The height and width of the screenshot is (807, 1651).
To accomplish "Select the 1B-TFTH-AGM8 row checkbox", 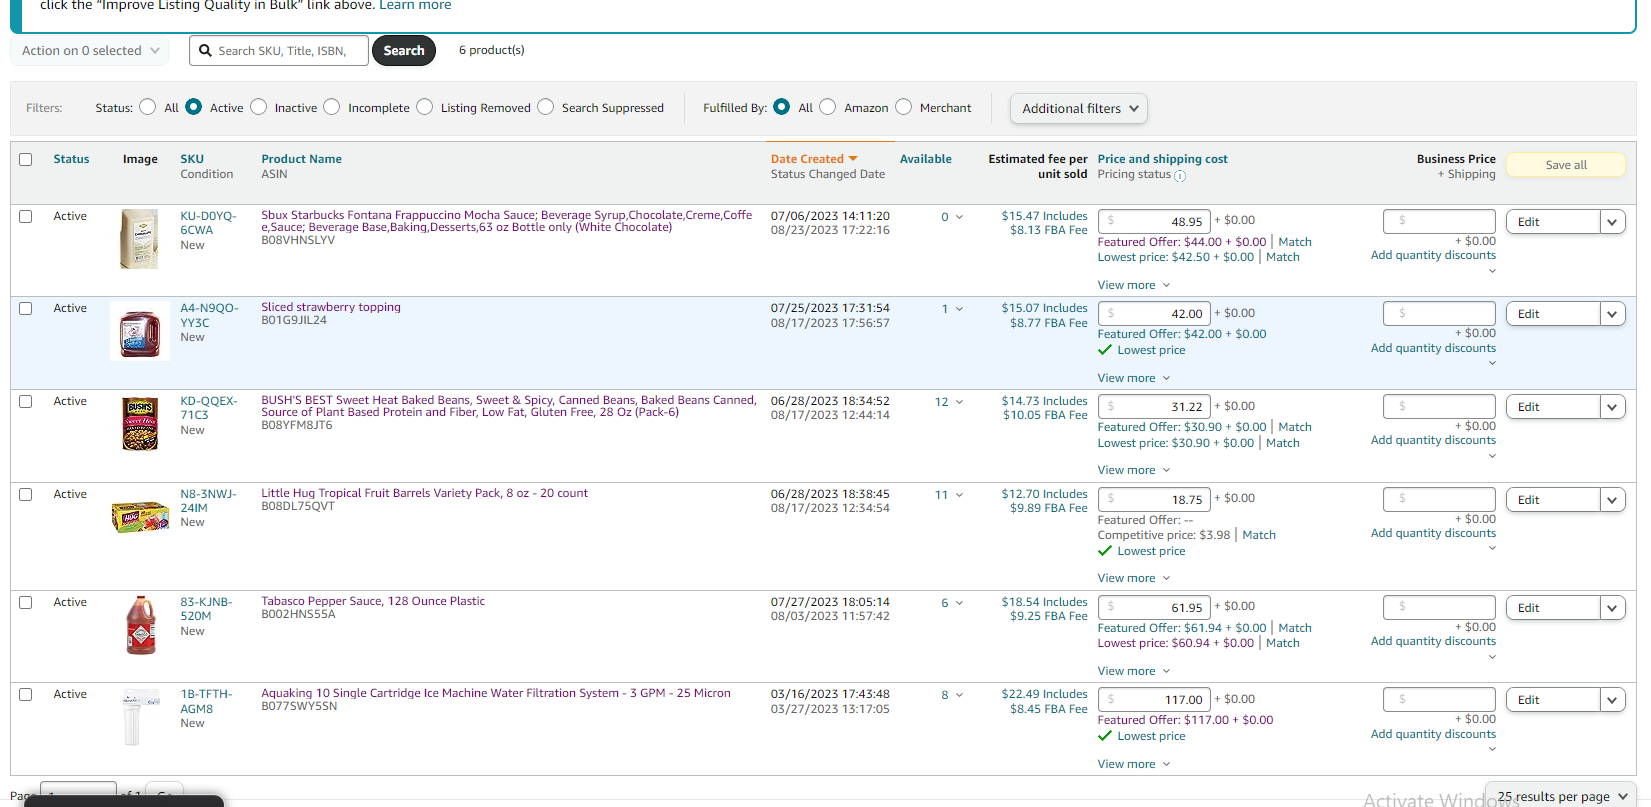I will click(x=26, y=695).
